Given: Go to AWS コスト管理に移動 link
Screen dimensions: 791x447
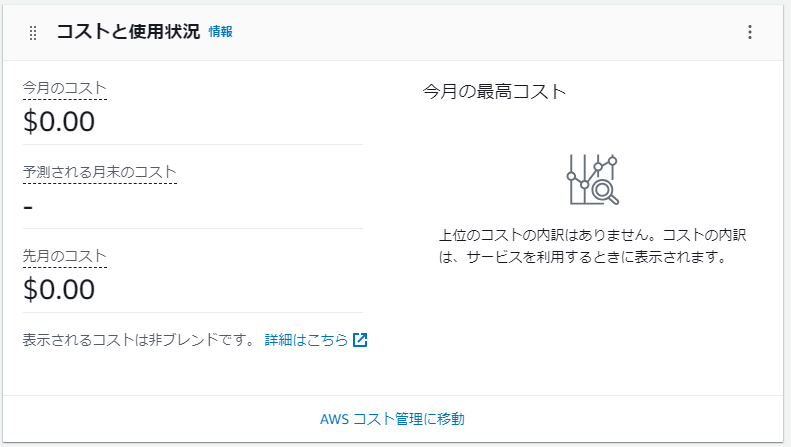Looking at the screenshot, I should pos(392,419).
